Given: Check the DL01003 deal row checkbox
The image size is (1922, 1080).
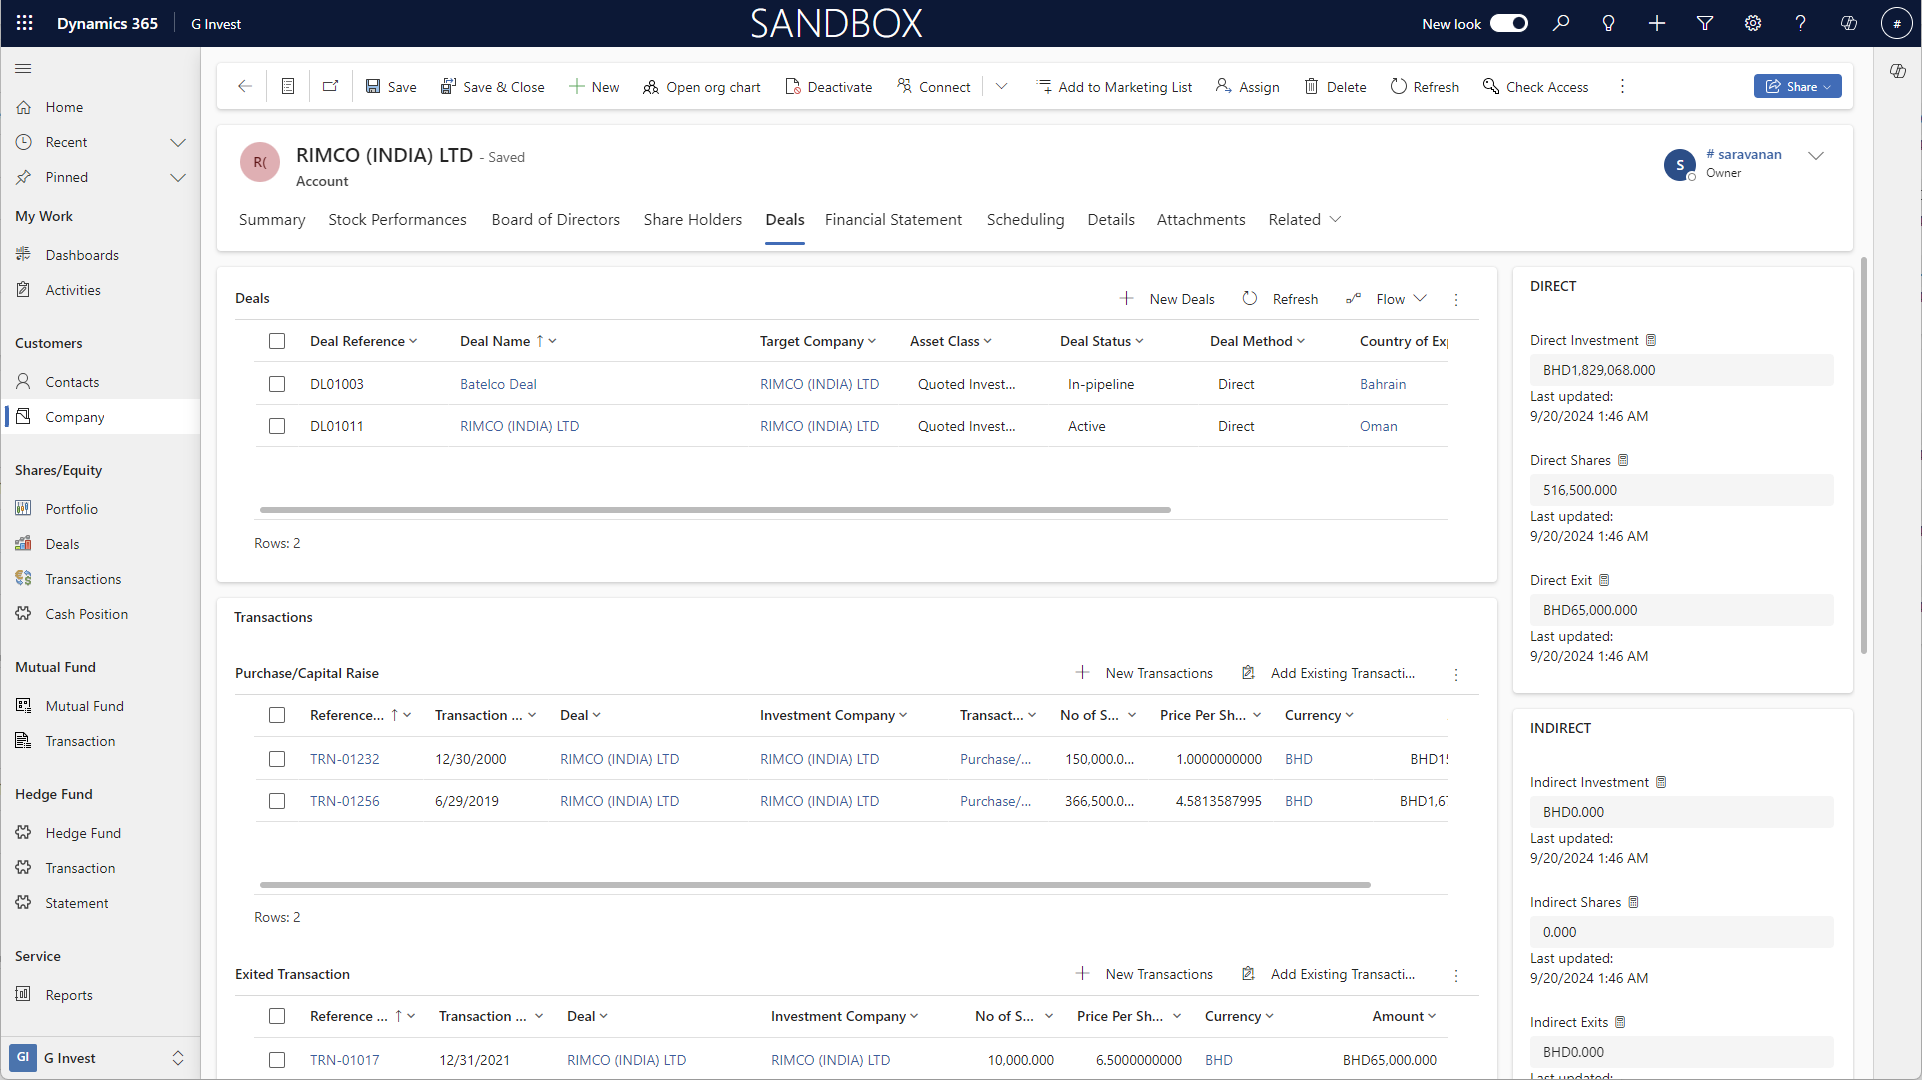Looking at the screenshot, I should tap(277, 384).
